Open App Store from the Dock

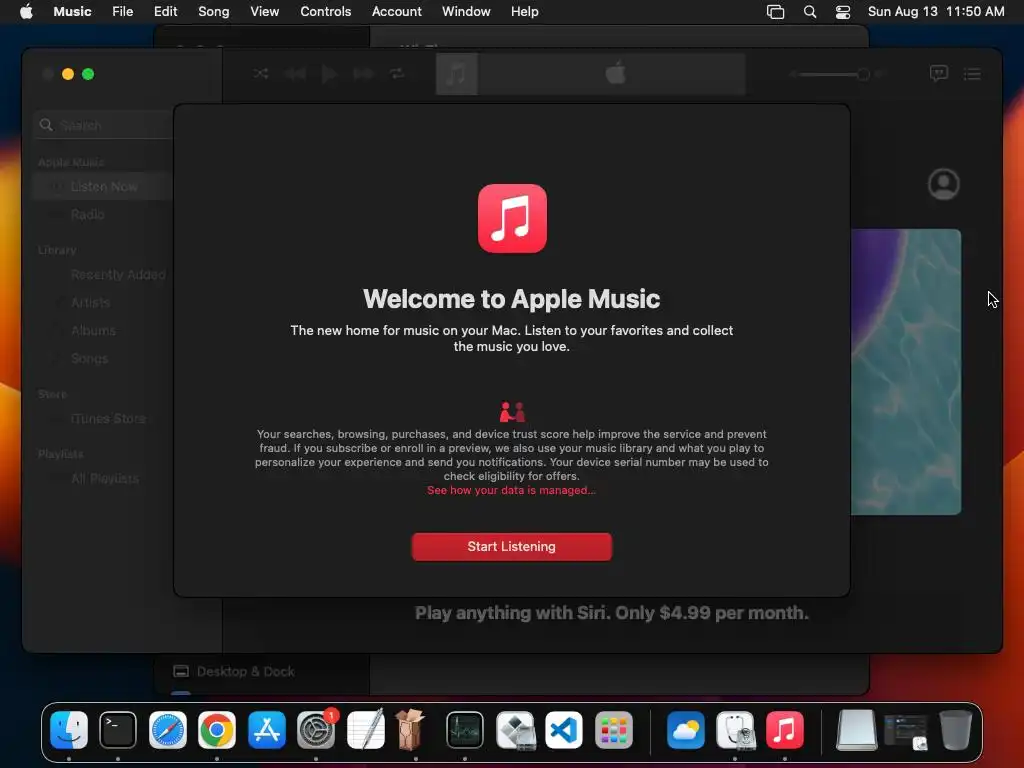point(266,729)
